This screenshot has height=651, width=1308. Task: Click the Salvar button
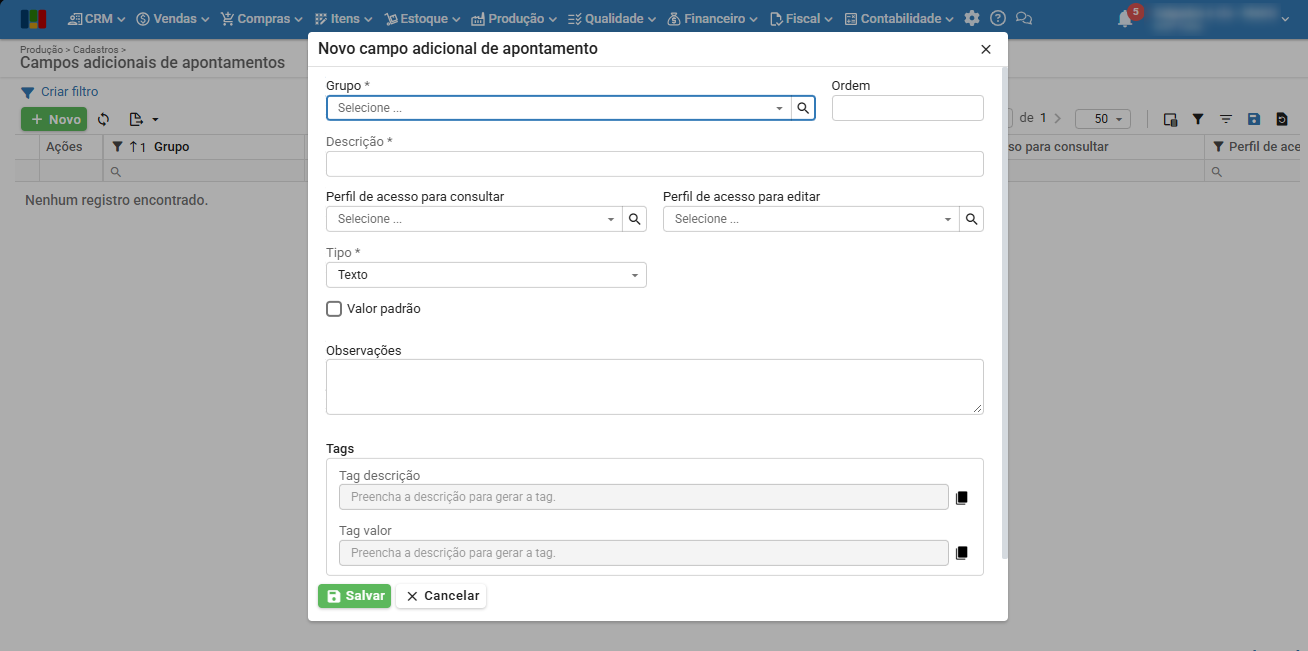[x=354, y=596]
